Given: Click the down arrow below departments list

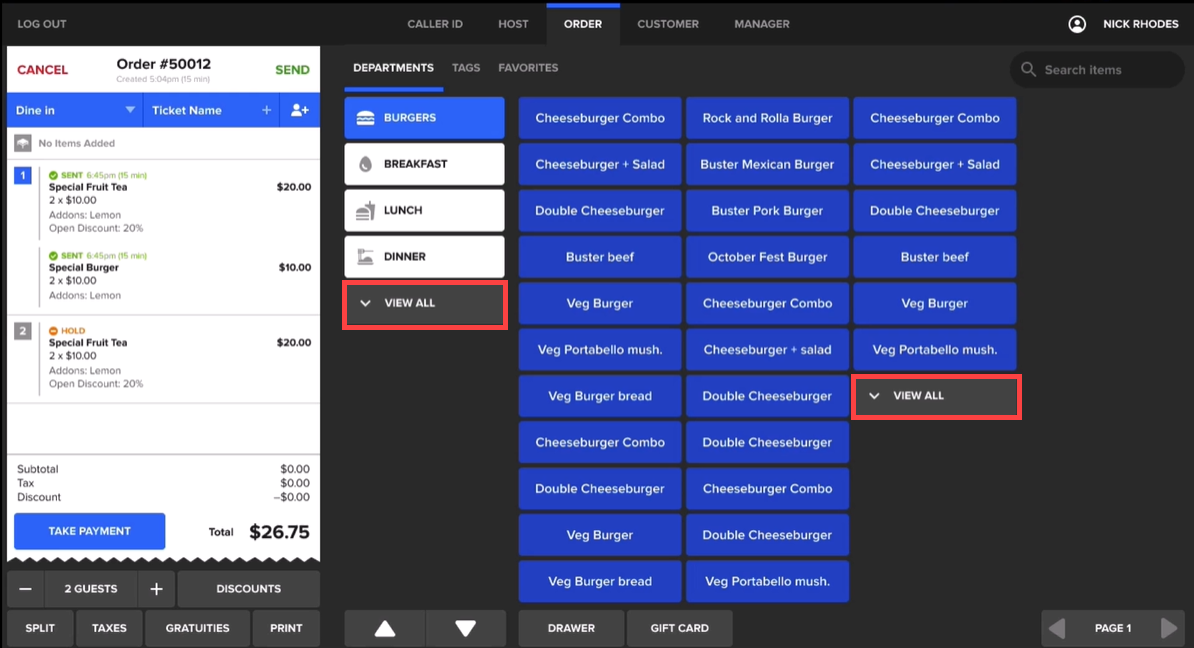Looking at the screenshot, I should tap(465, 628).
